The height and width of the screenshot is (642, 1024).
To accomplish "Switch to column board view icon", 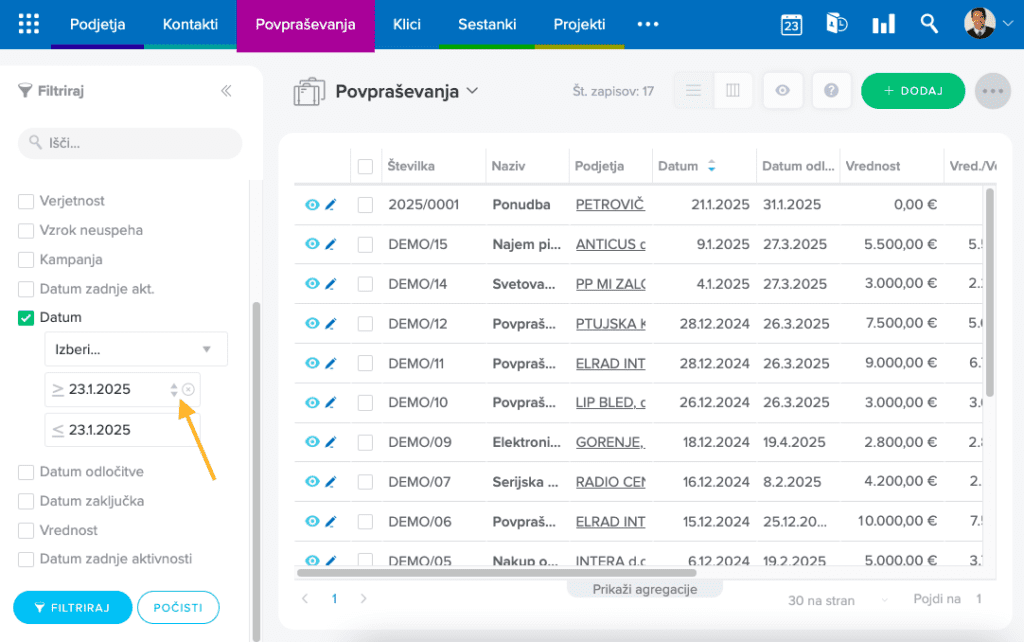I will pyautogui.click(x=733, y=91).
